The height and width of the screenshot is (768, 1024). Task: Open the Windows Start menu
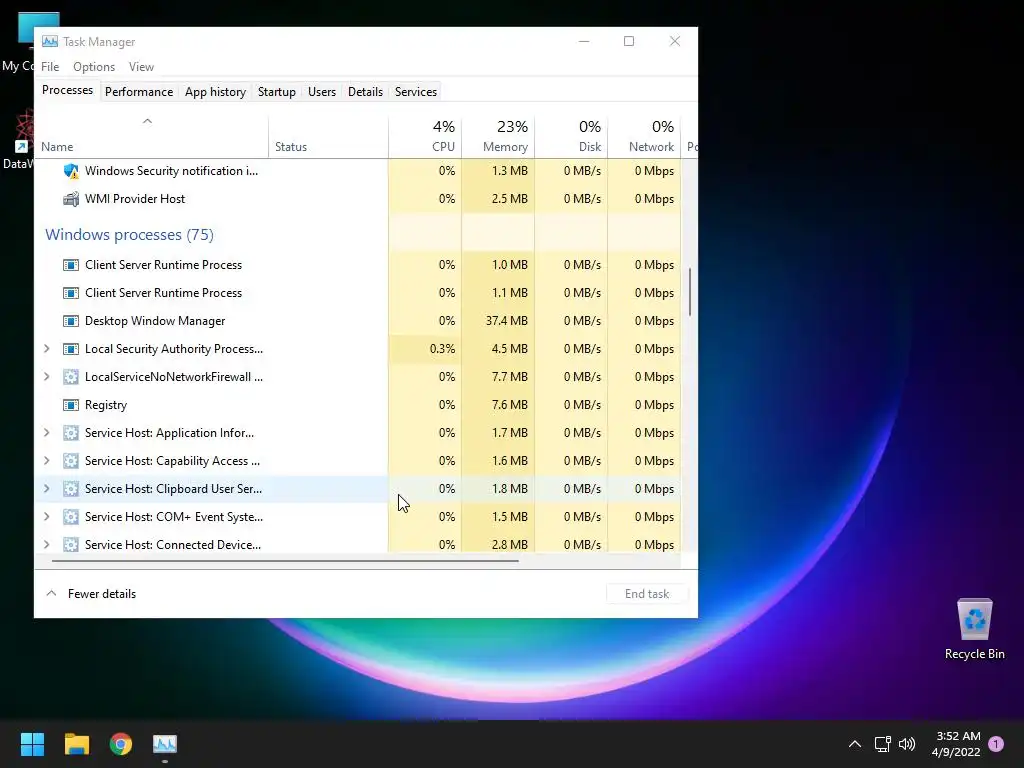coord(32,744)
